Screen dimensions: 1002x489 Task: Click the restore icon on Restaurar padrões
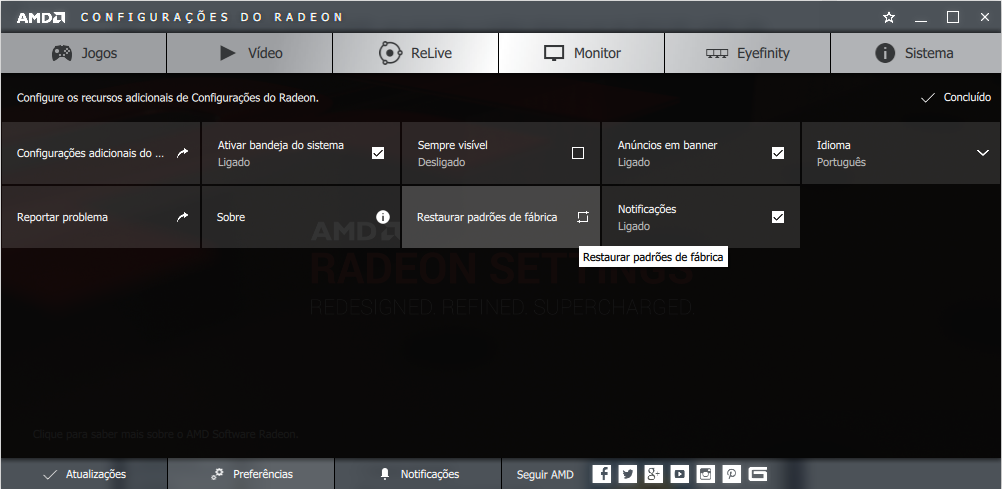[582, 217]
